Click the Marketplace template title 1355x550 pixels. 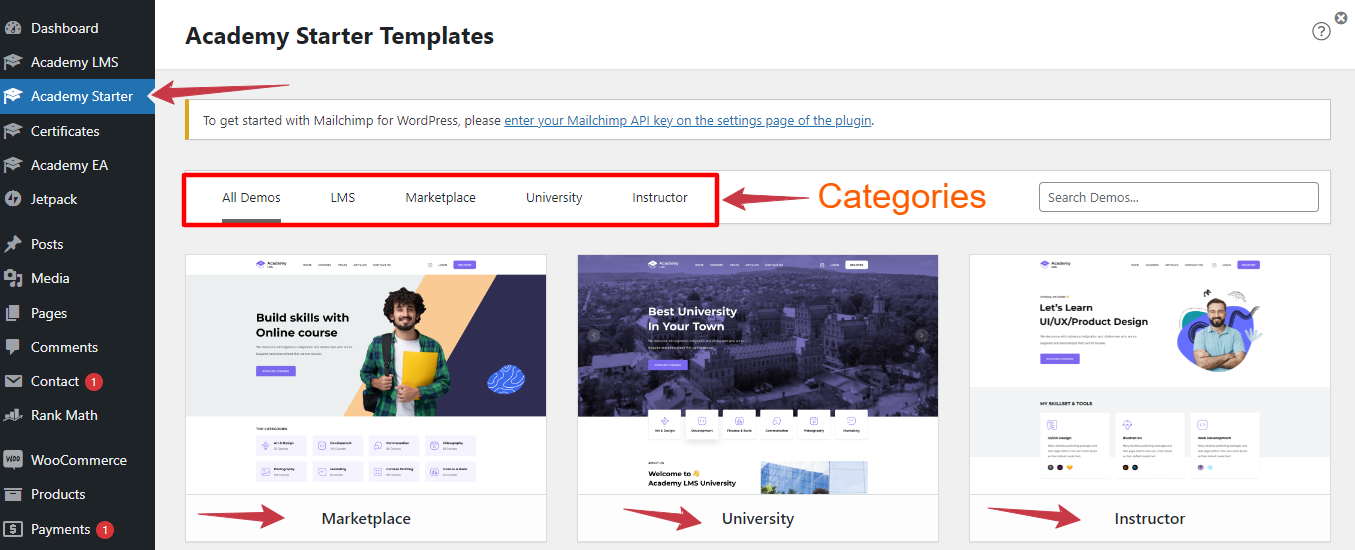click(366, 518)
